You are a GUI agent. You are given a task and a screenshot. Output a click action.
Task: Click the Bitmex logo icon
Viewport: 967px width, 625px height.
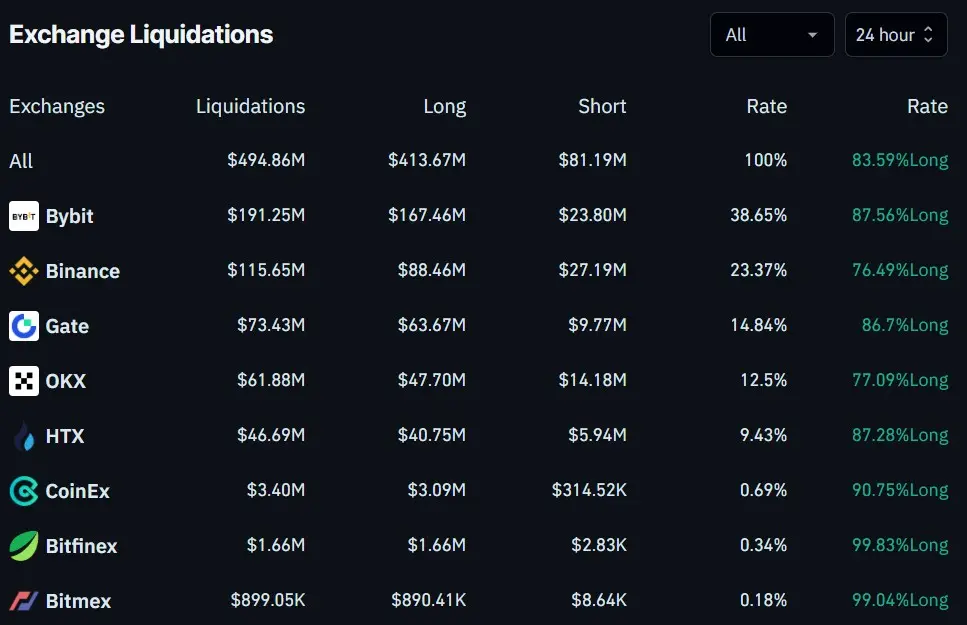click(x=24, y=601)
